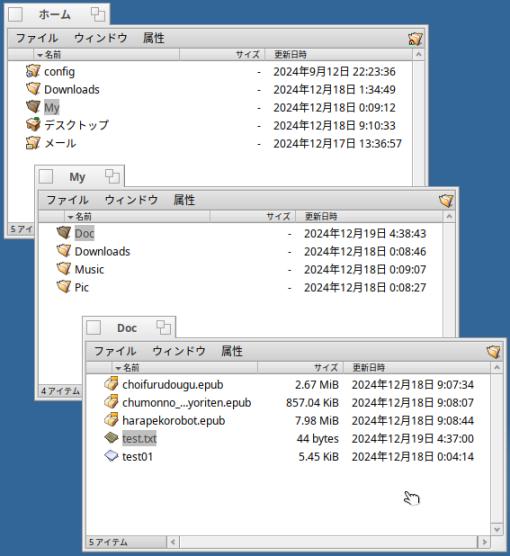The image size is (510, 556).
Task: Close the My window using its tab square
Action: 46,176
